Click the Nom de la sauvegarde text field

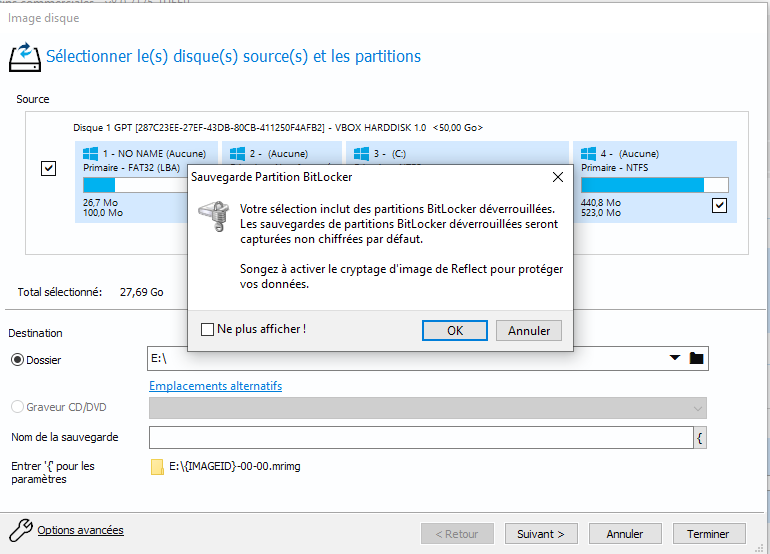(x=420, y=437)
